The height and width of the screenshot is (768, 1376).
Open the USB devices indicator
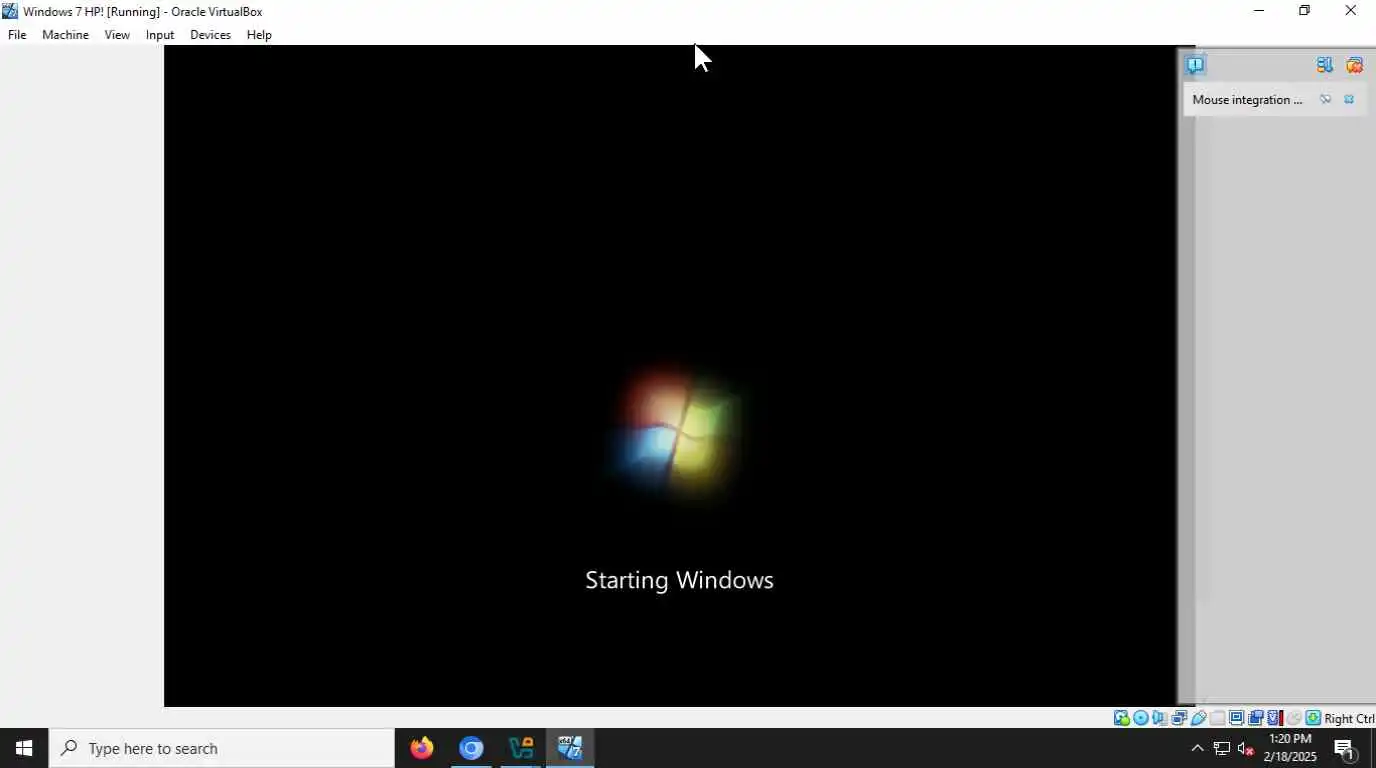[1198, 718]
